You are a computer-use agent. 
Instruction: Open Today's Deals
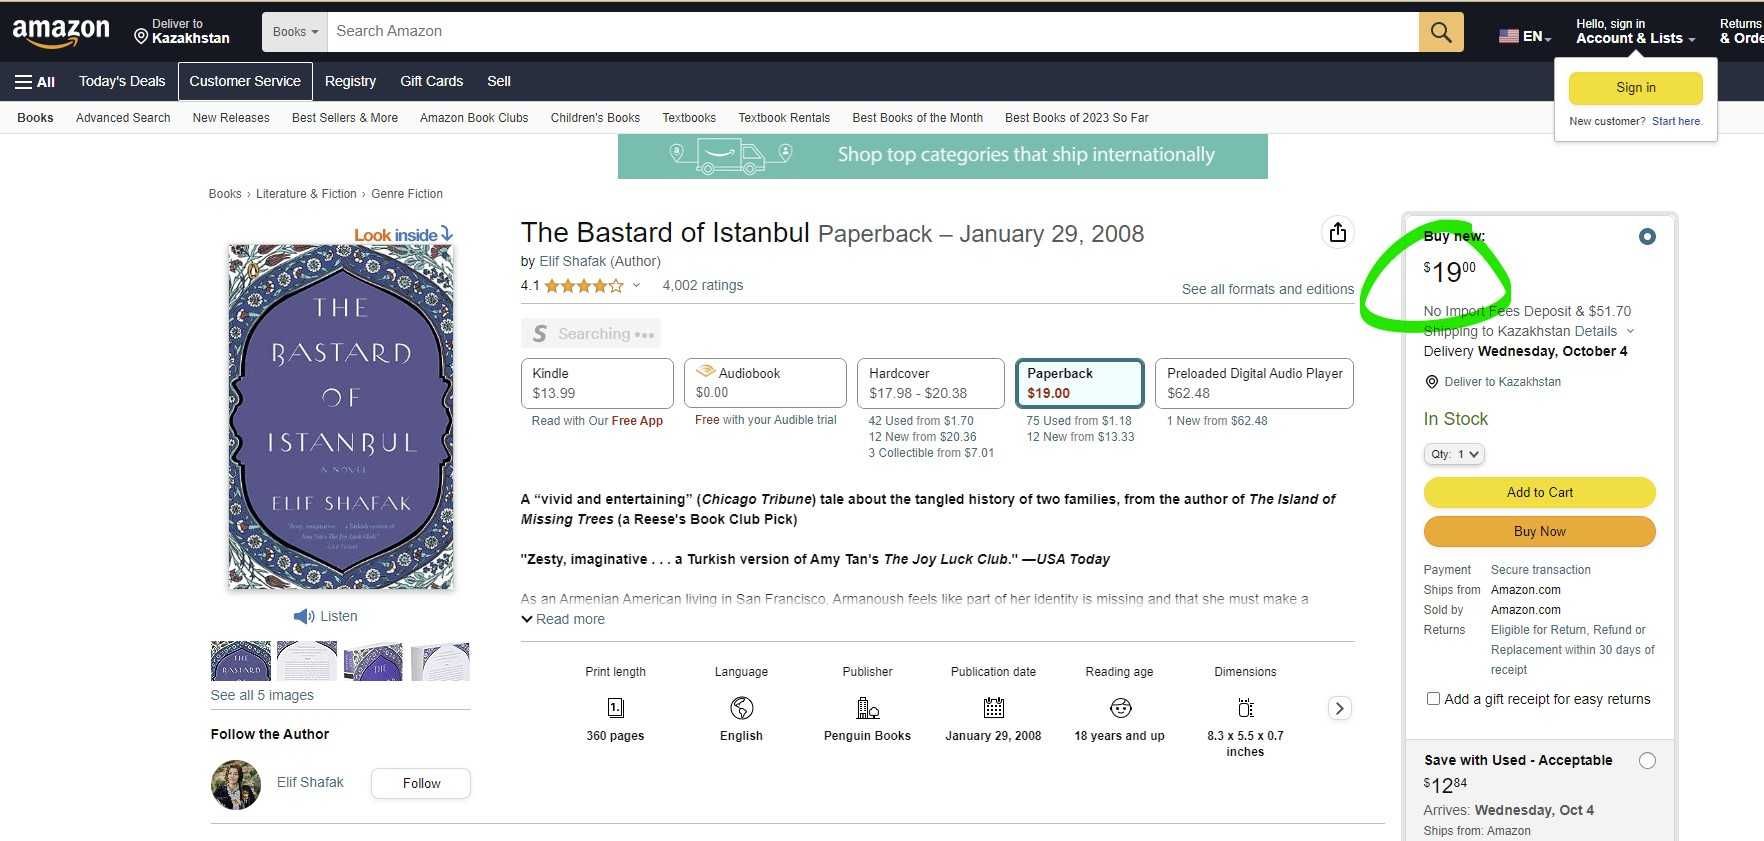click(x=122, y=82)
